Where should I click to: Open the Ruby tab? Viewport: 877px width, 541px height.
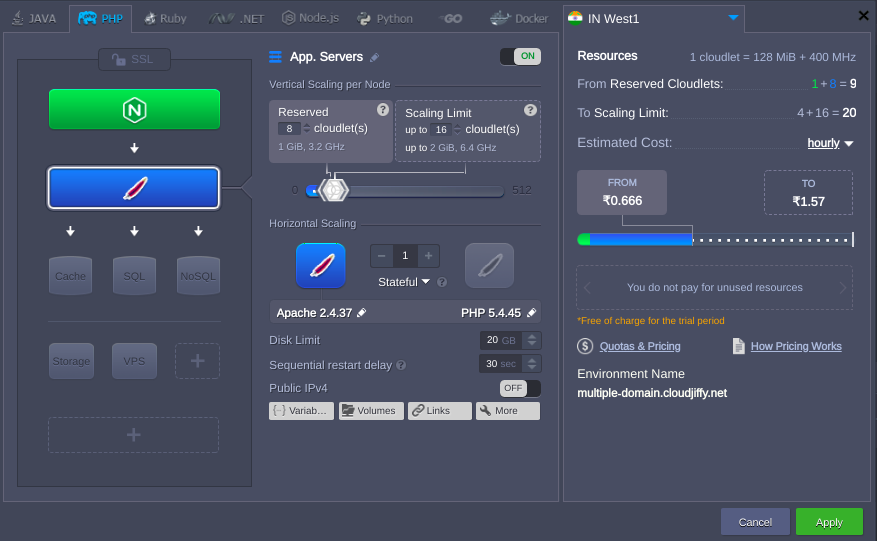(166, 18)
